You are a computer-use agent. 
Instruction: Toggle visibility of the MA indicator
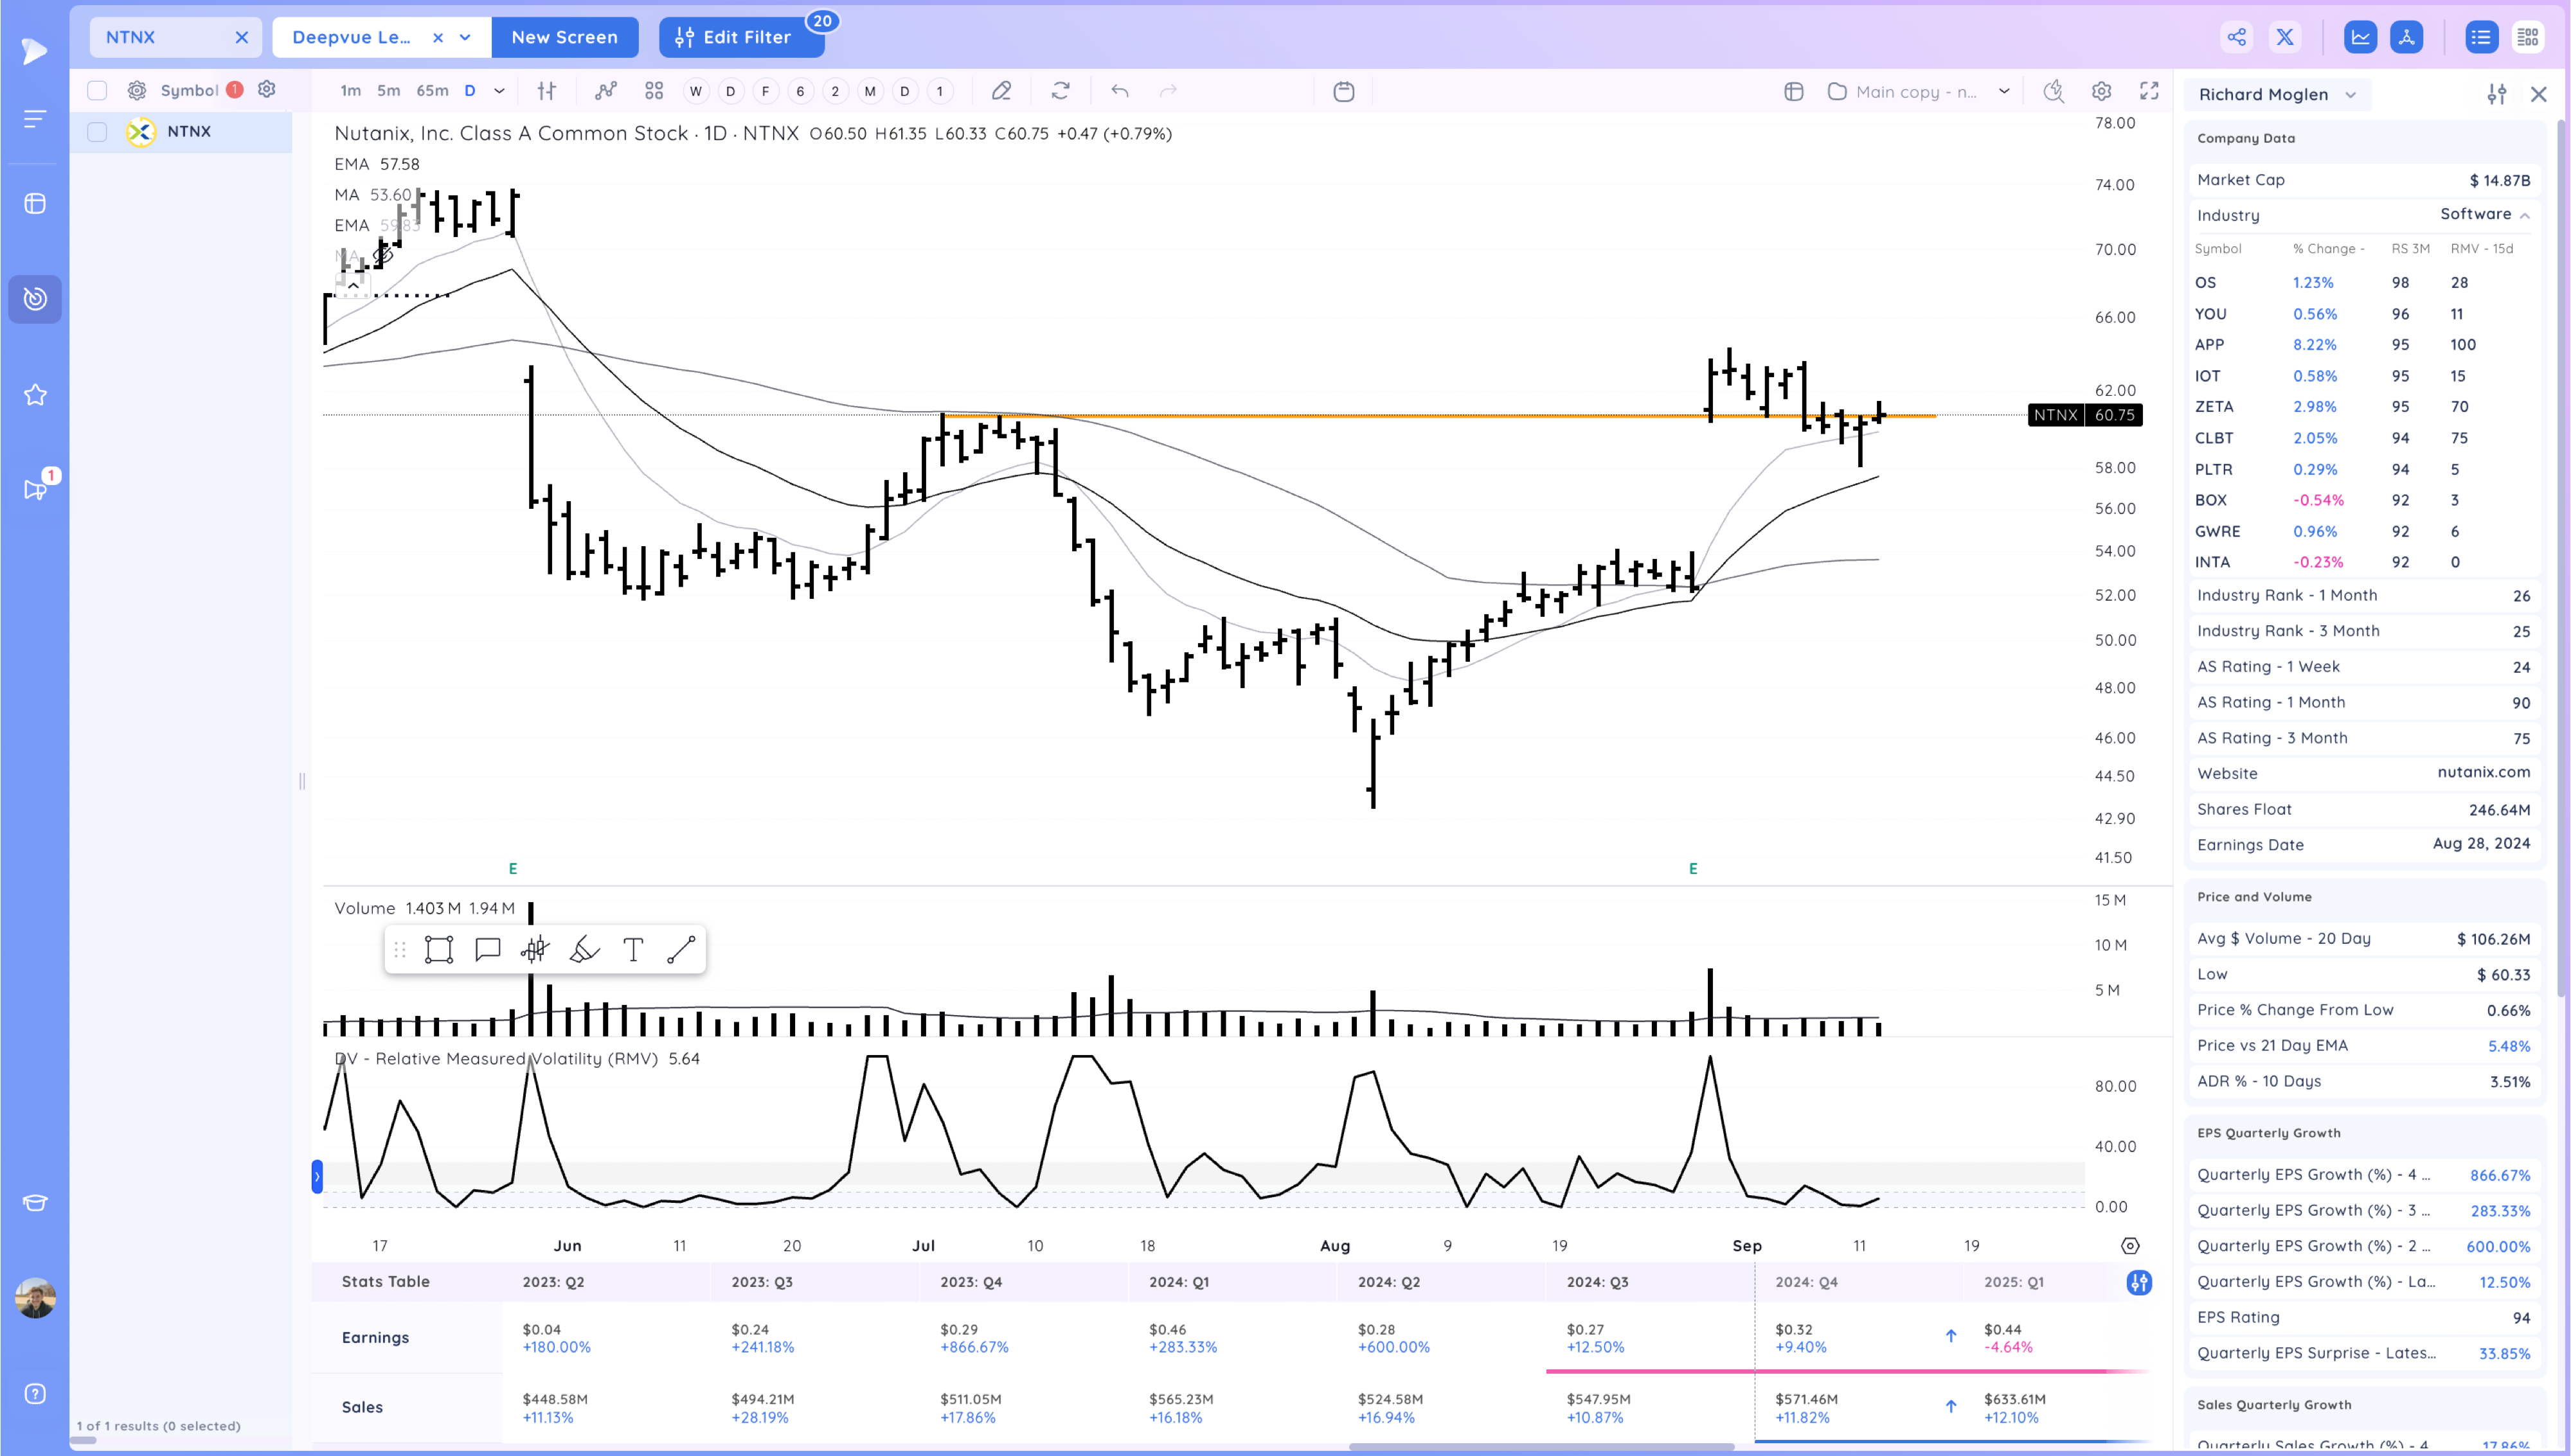click(x=382, y=255)
